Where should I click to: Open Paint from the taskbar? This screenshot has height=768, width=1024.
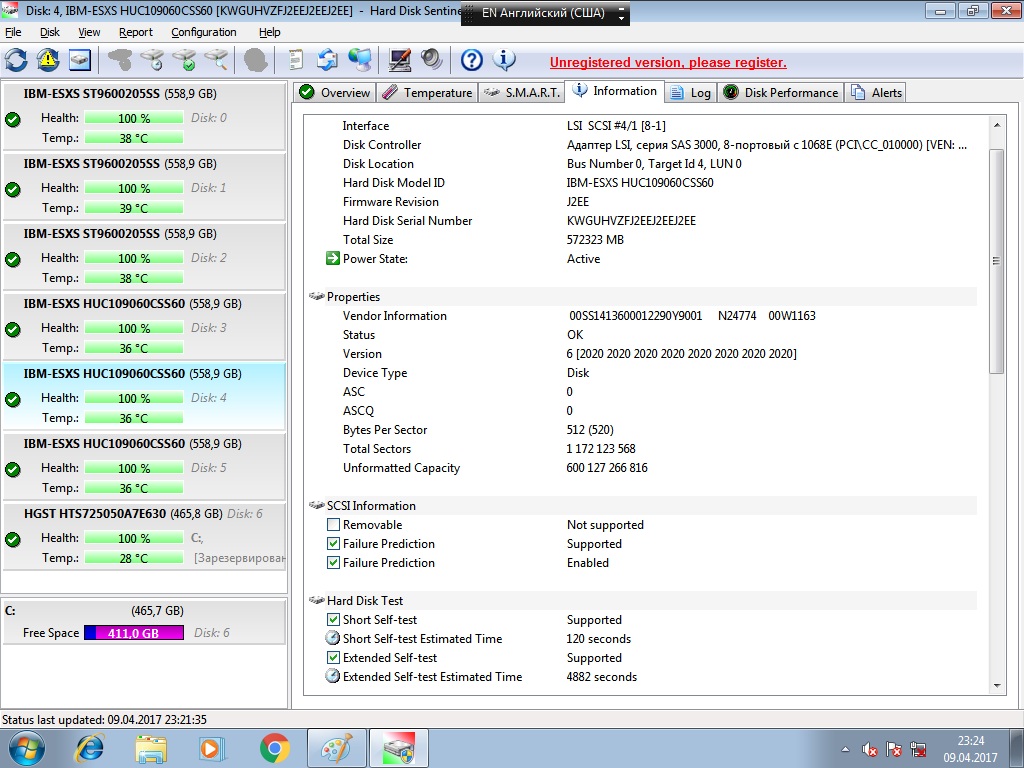336,748
